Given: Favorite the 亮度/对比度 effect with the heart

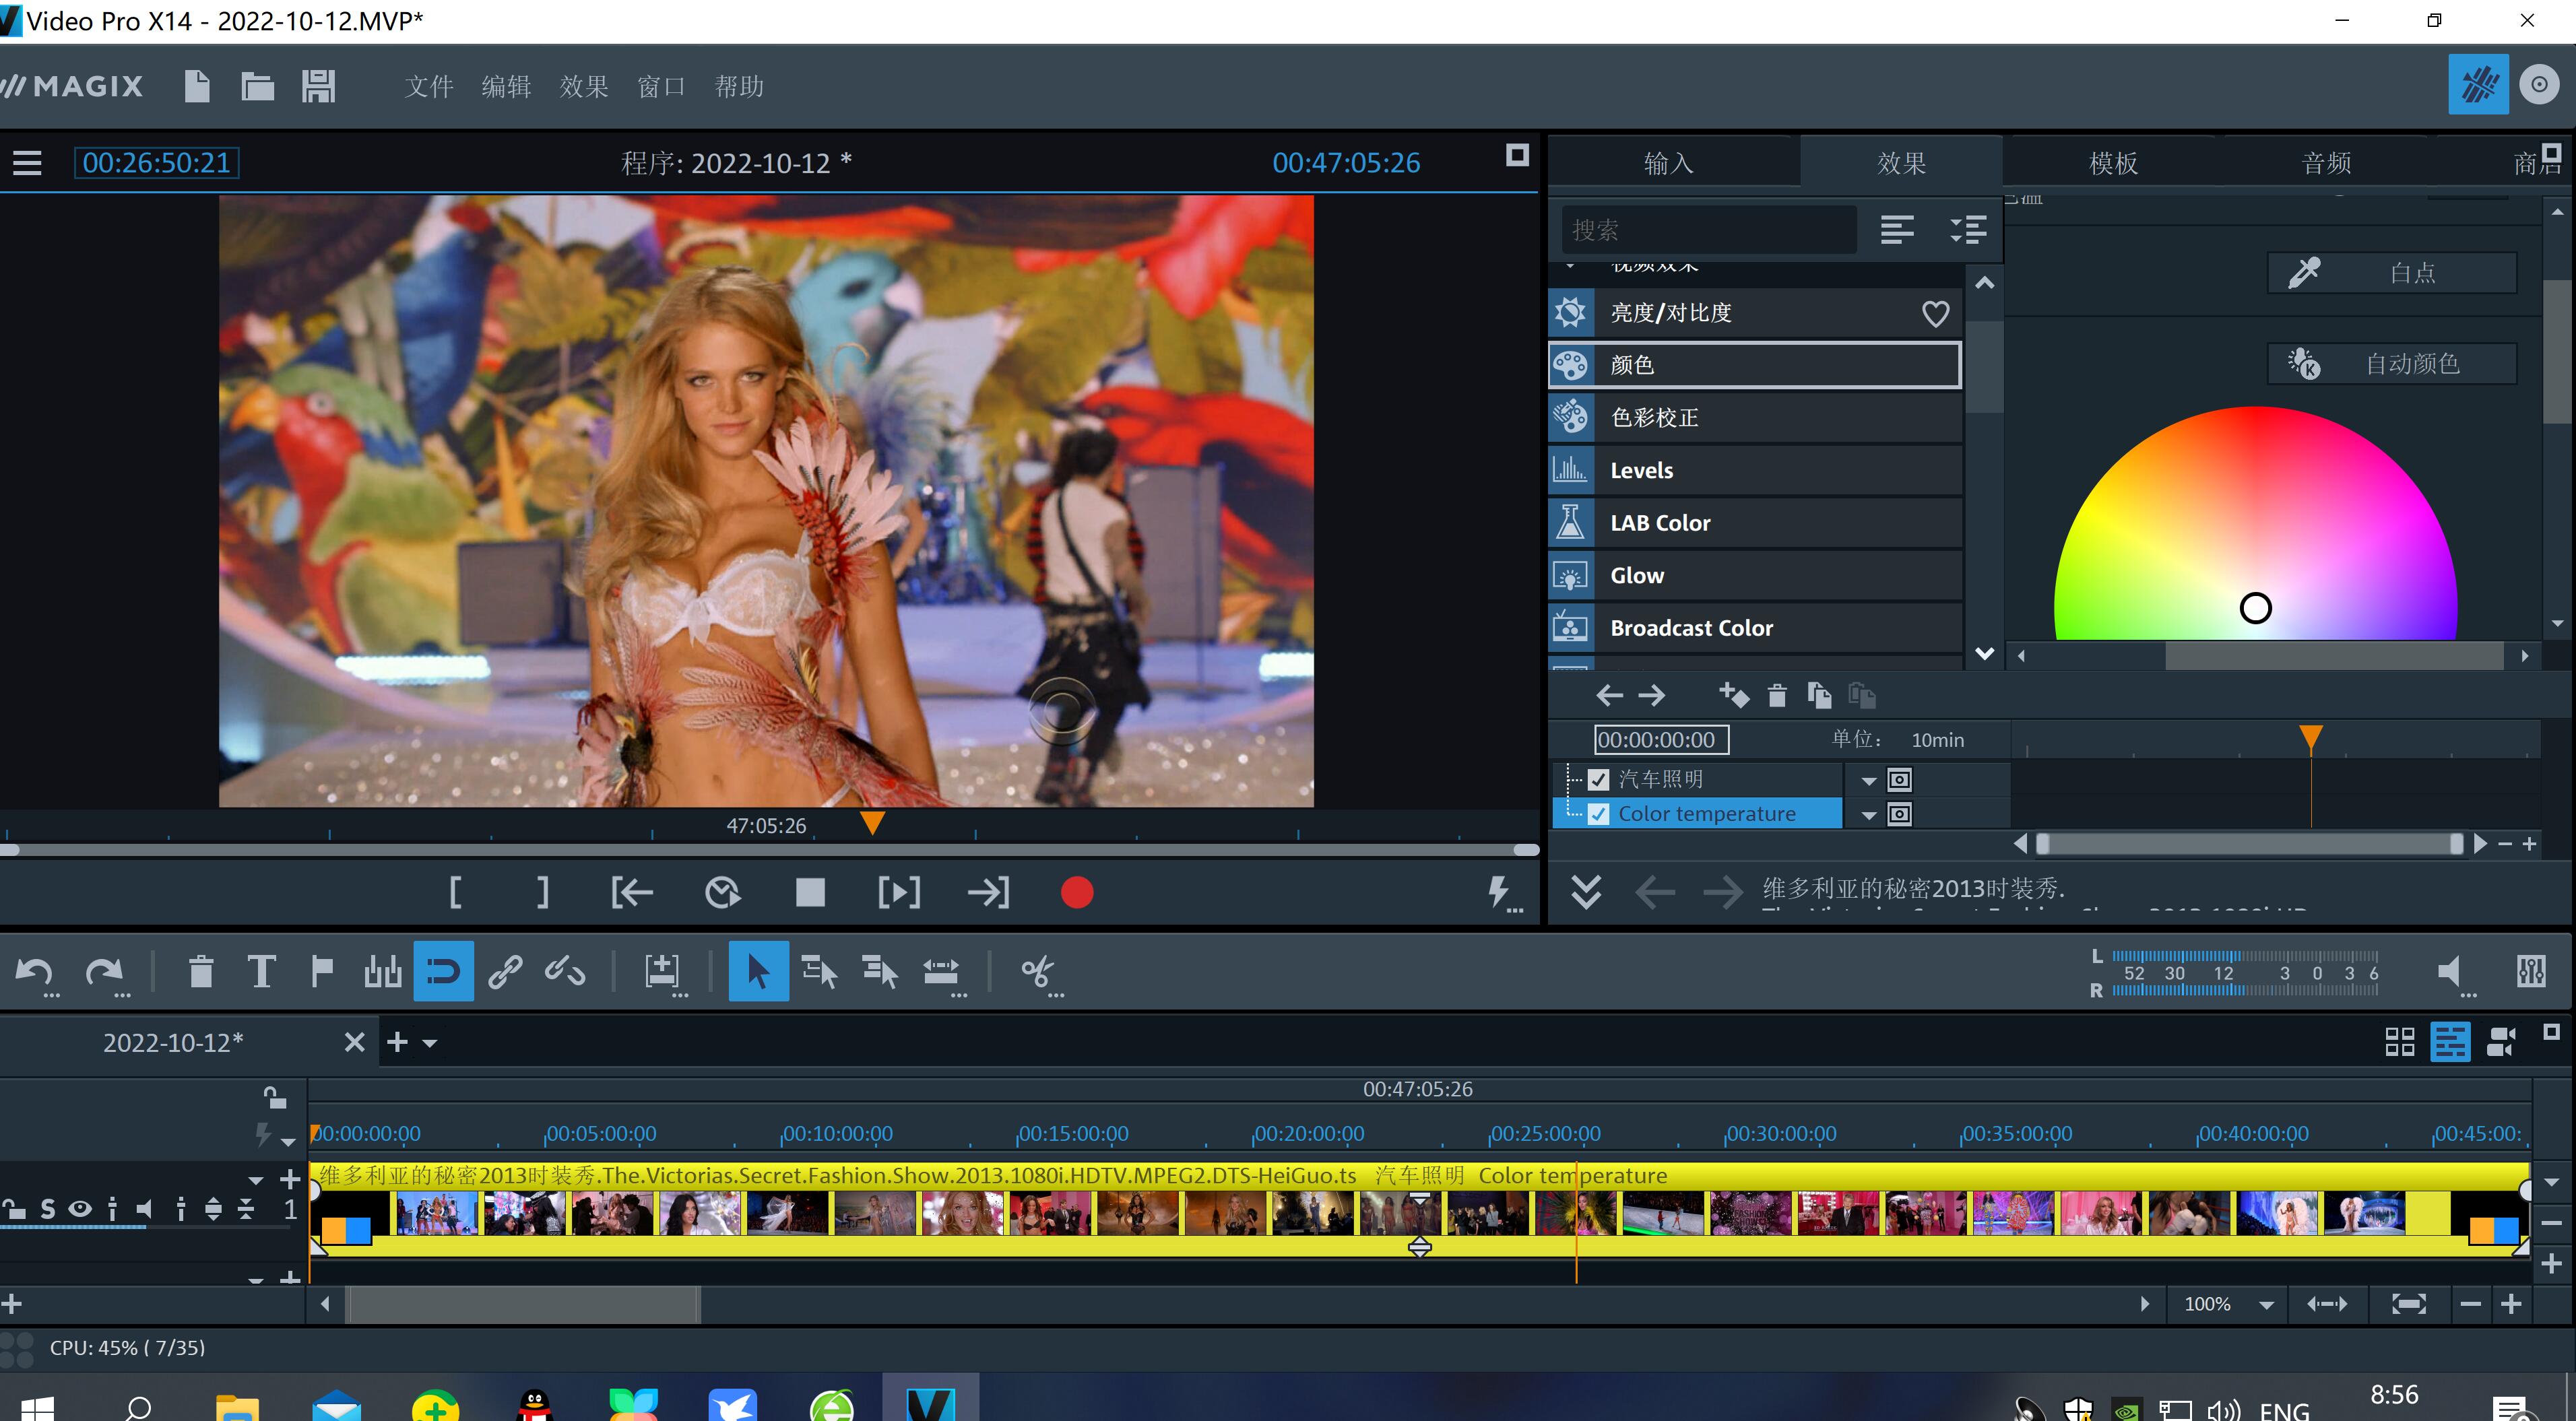Looking at the screenshot, I should [x=1935, y=314].
